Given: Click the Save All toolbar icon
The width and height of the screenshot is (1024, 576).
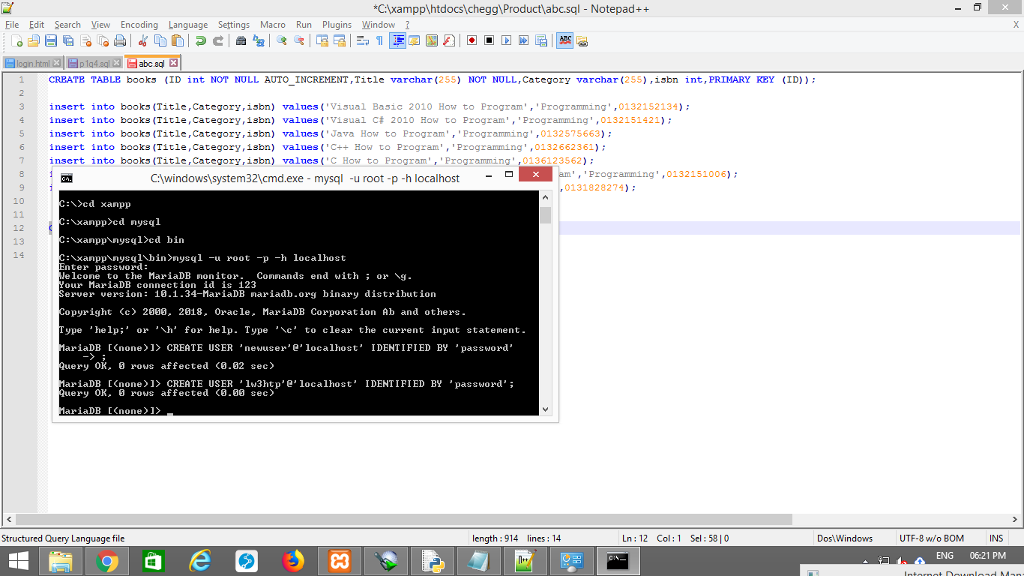Looking at the screenshot, I should pos(68,41).
